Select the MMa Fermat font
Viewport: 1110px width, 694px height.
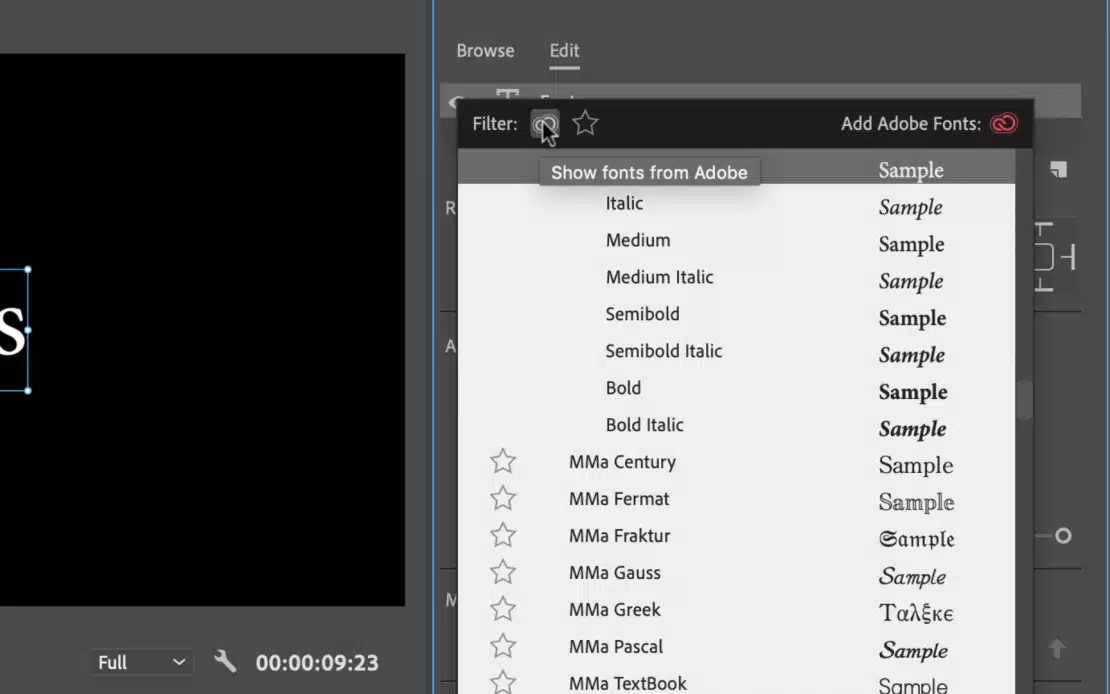619,499
